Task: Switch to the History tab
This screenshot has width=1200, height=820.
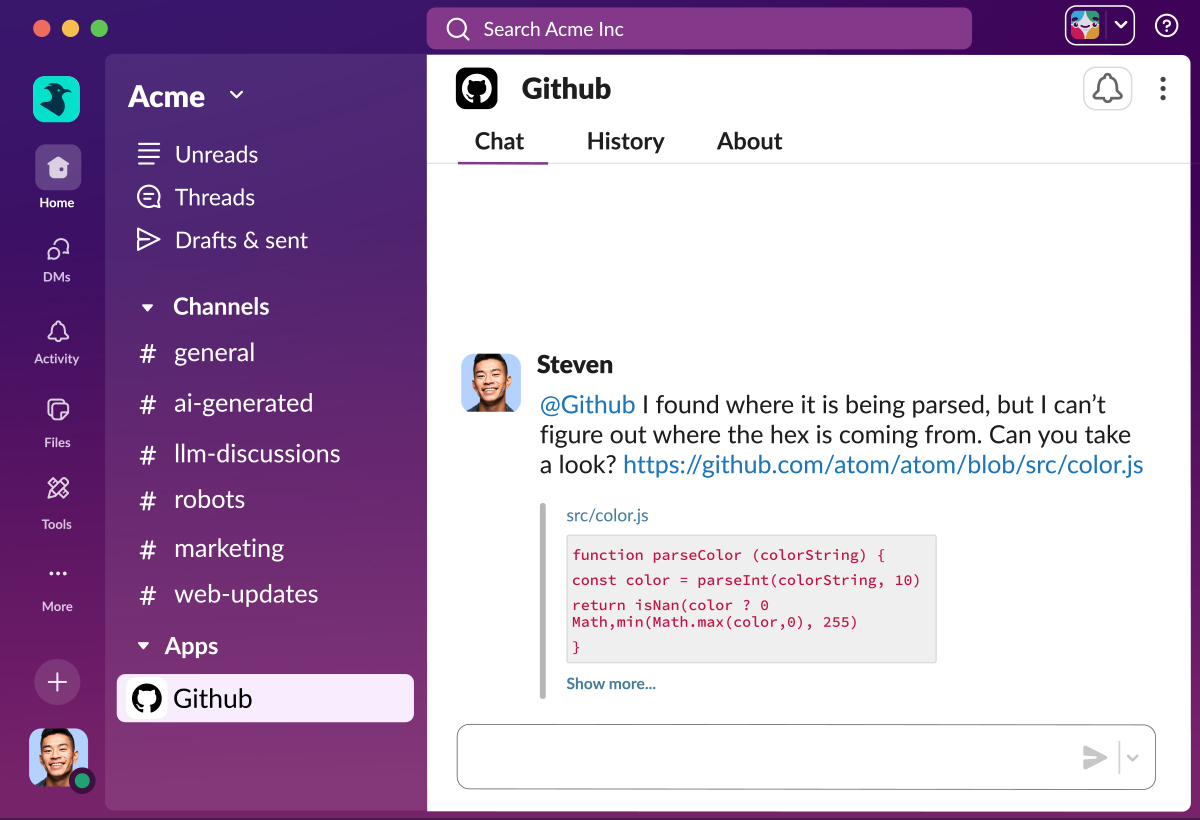Action: [x=625, y=141]
